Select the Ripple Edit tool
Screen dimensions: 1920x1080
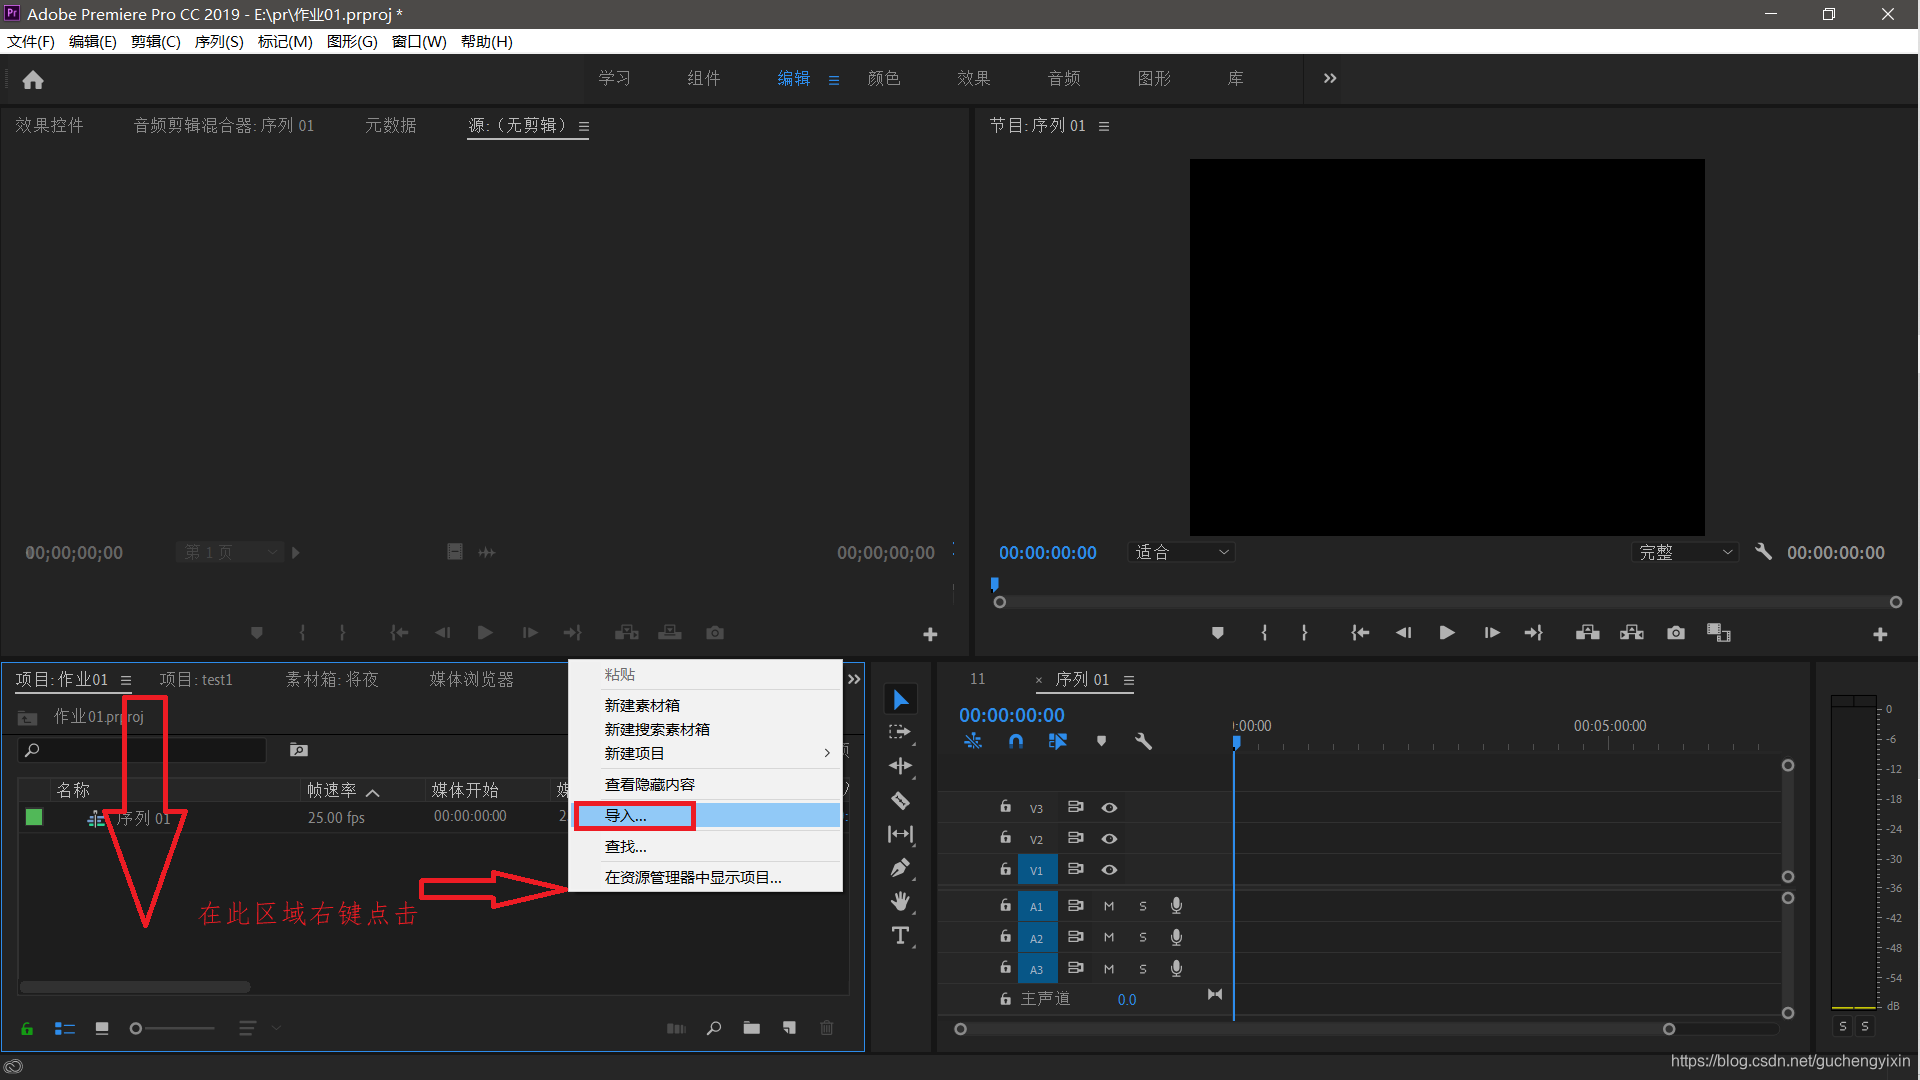(x=900, y=766)
